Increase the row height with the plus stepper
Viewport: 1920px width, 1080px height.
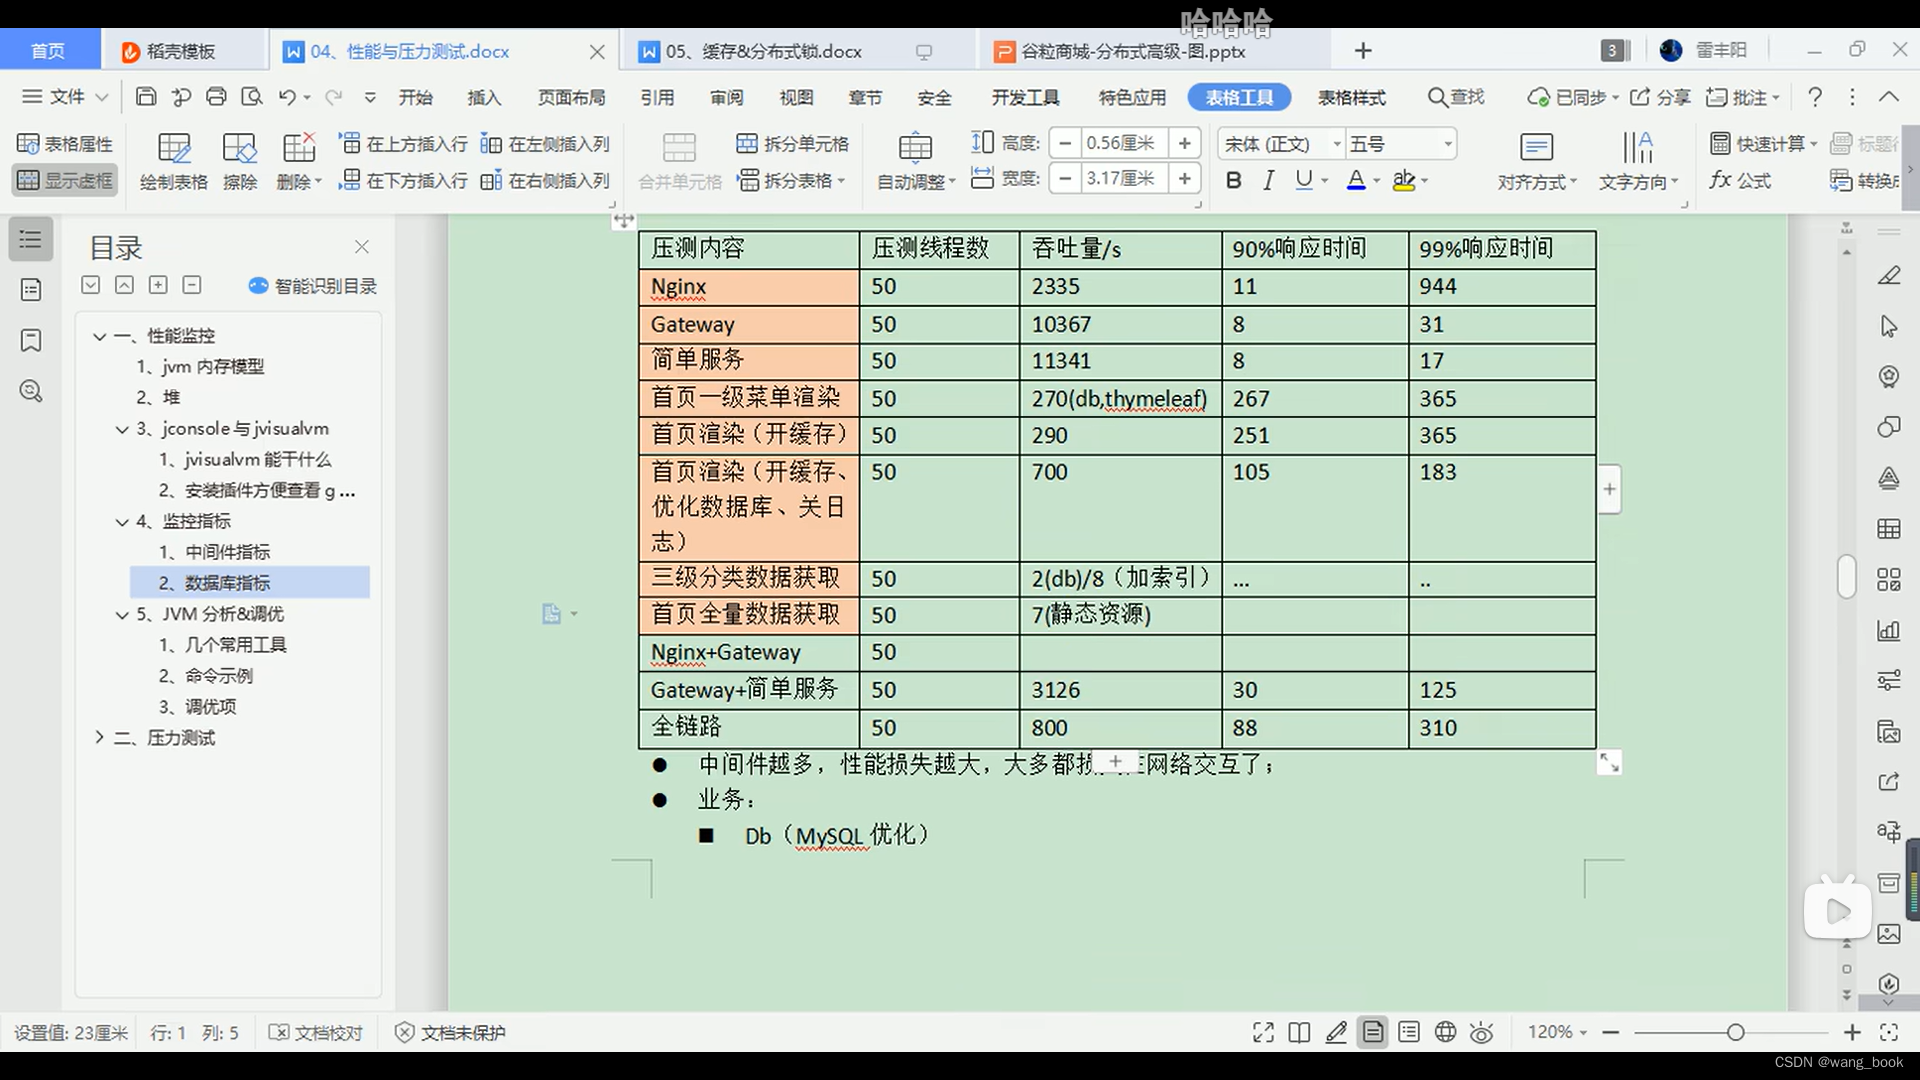(1184, 143)
